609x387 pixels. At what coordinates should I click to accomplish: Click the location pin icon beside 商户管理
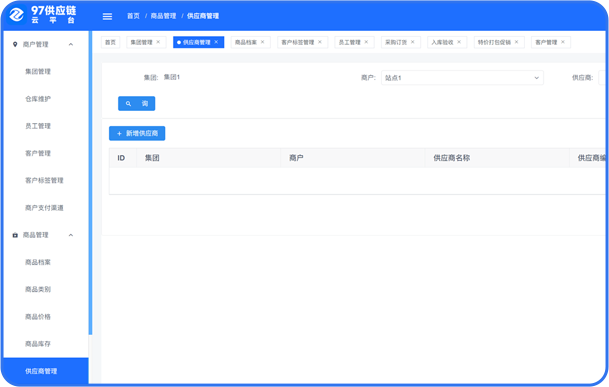click(x=15, y=44)
